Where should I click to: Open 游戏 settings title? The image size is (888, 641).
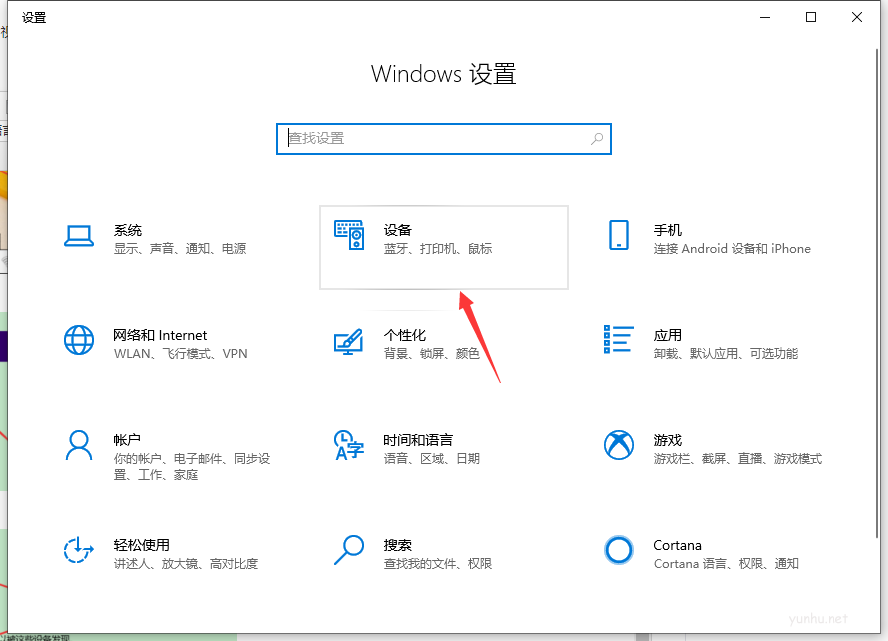click(668, 440)
